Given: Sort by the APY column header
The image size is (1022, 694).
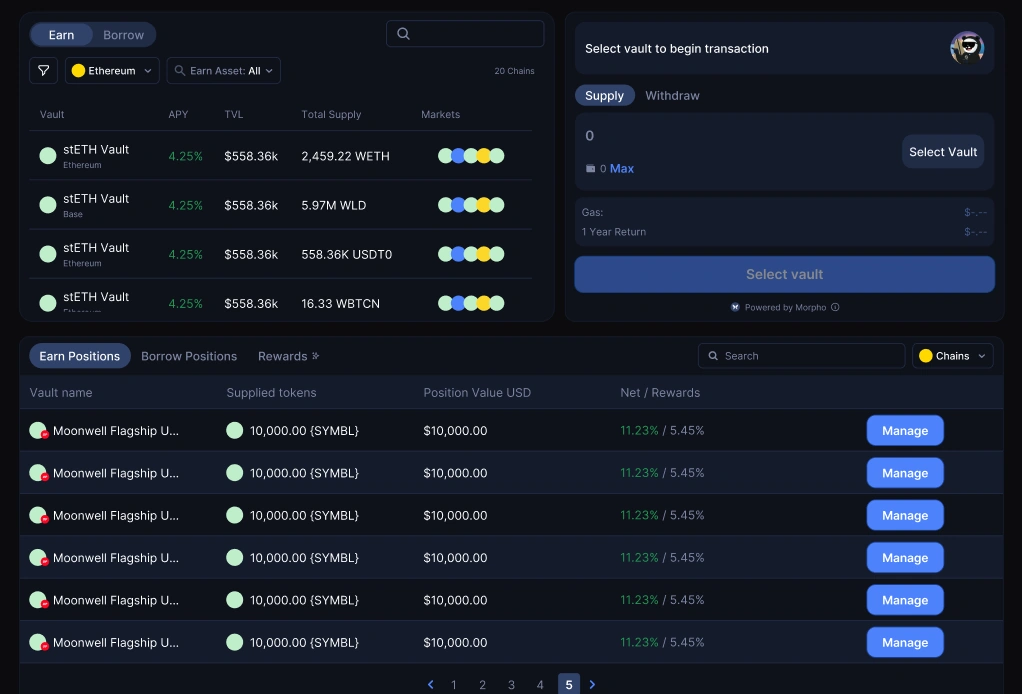Looking at the screenshot, I should point(178,114).
